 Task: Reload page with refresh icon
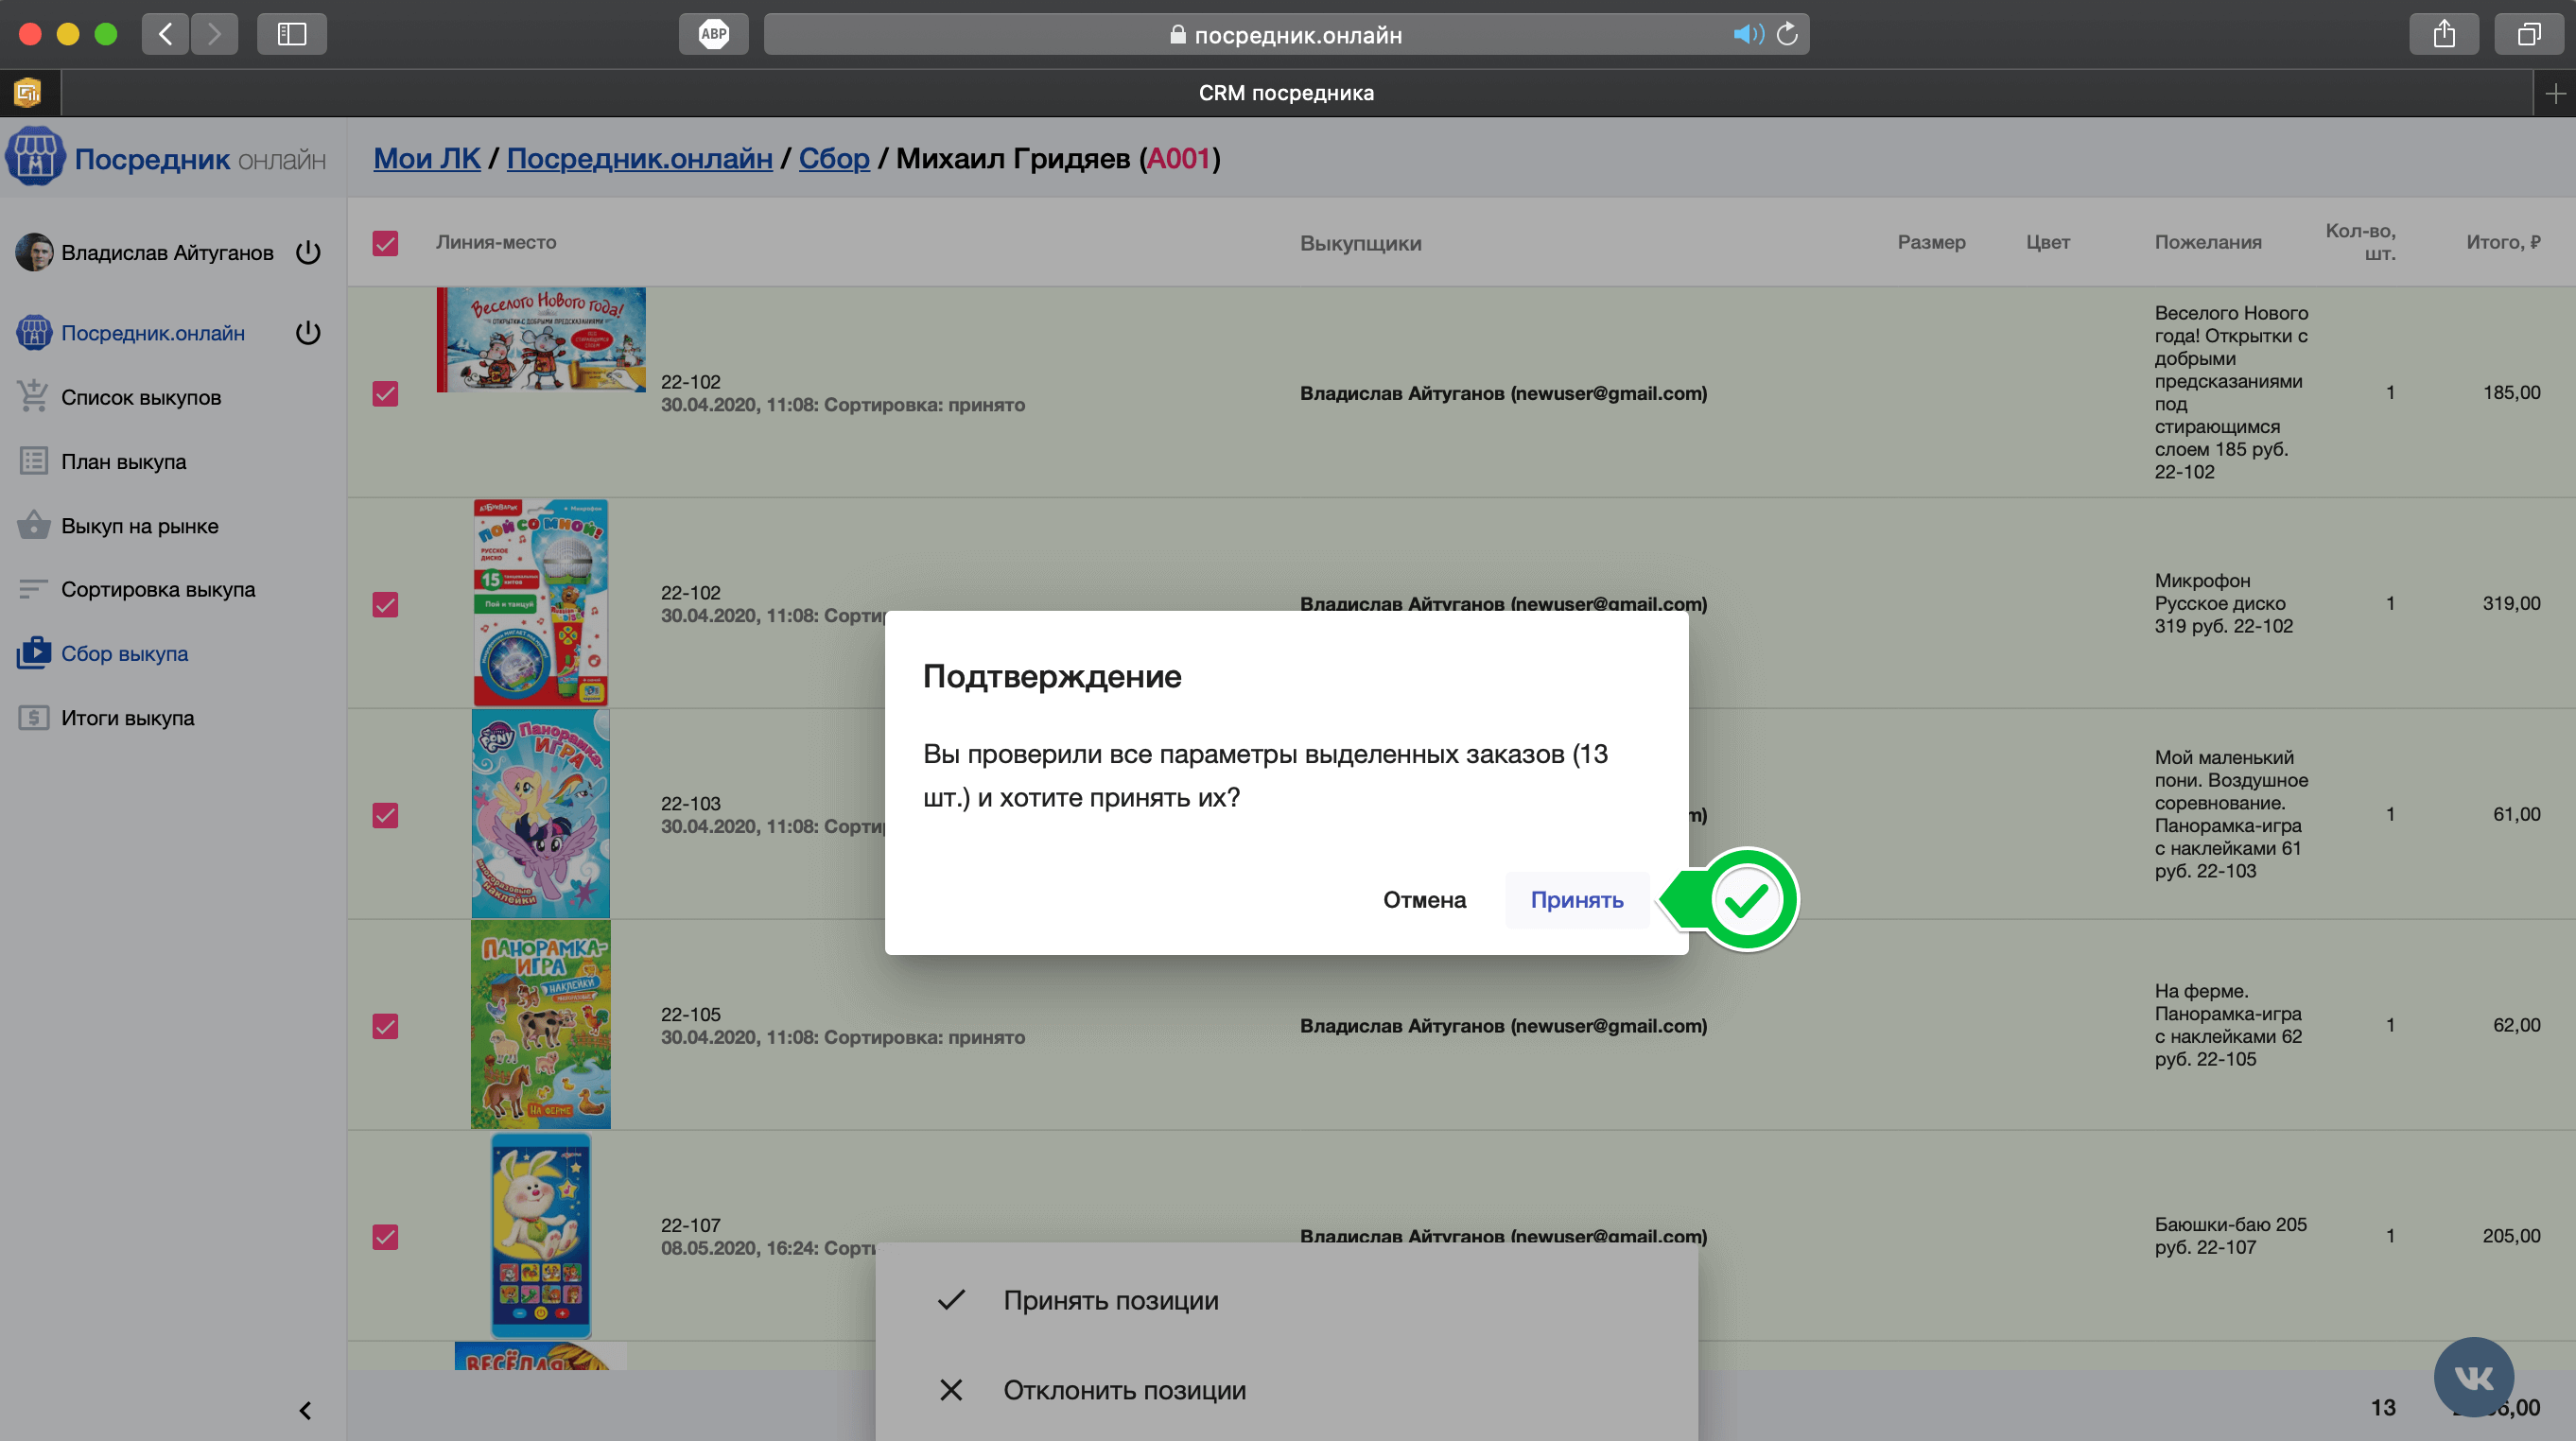[1787, 34]
